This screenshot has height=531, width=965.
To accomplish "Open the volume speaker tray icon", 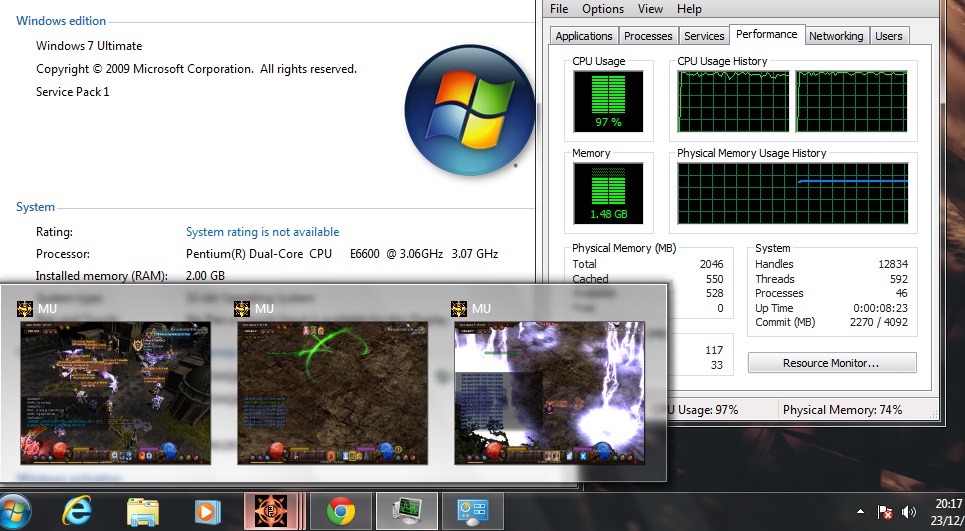I will (908, 512).
